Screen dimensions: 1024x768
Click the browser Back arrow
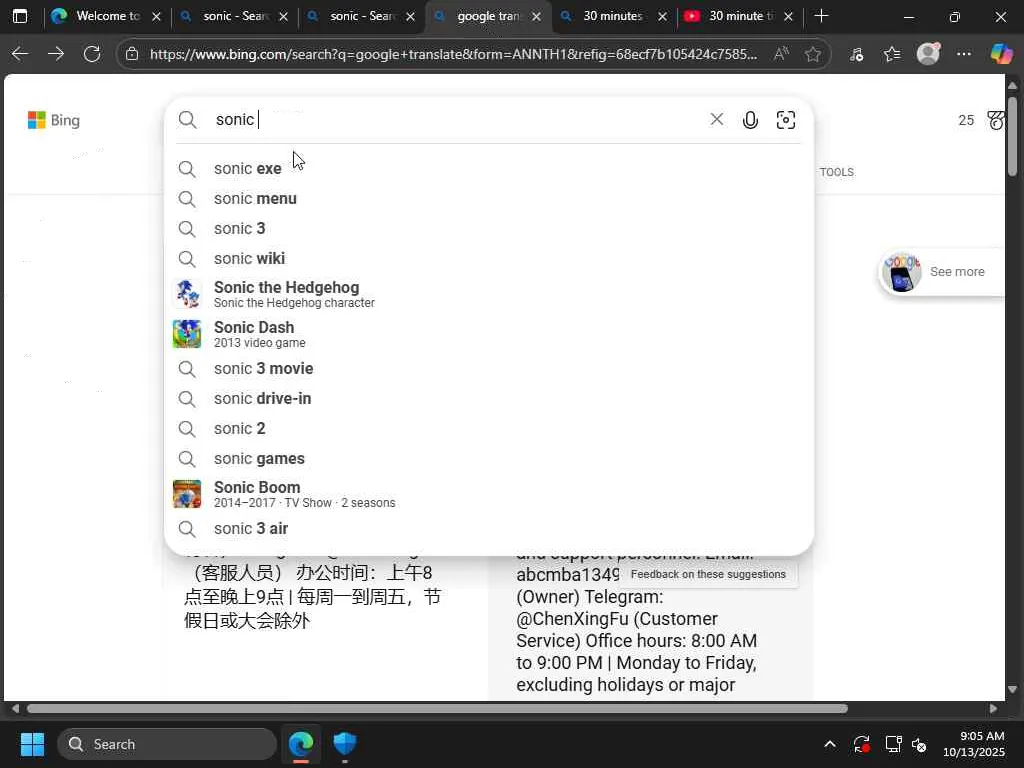pyautogui.click(x=20, y=54)
